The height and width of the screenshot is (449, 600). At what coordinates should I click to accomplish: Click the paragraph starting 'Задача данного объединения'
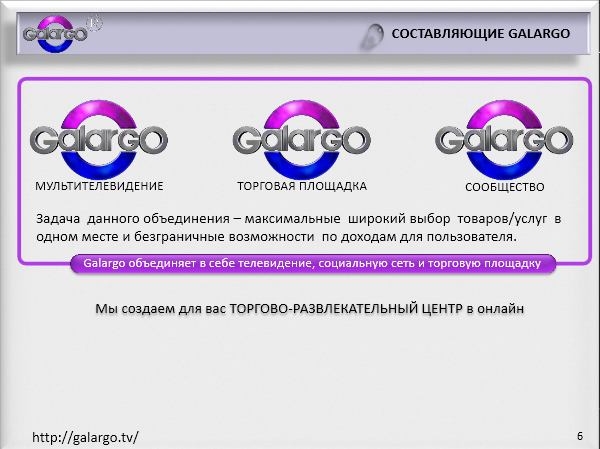298,228
